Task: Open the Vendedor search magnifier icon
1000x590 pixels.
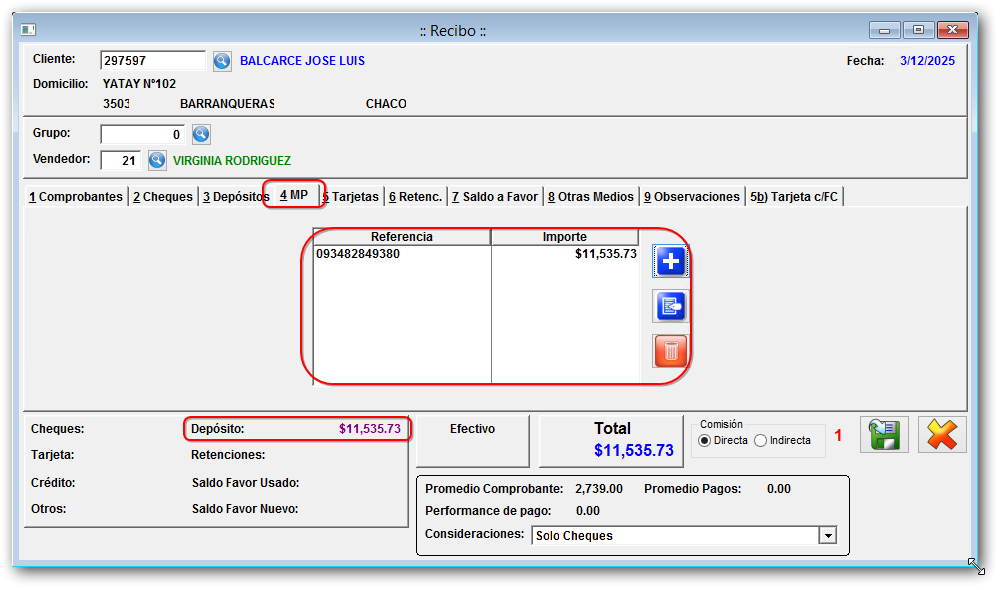Action: click(x=157, y=160)
